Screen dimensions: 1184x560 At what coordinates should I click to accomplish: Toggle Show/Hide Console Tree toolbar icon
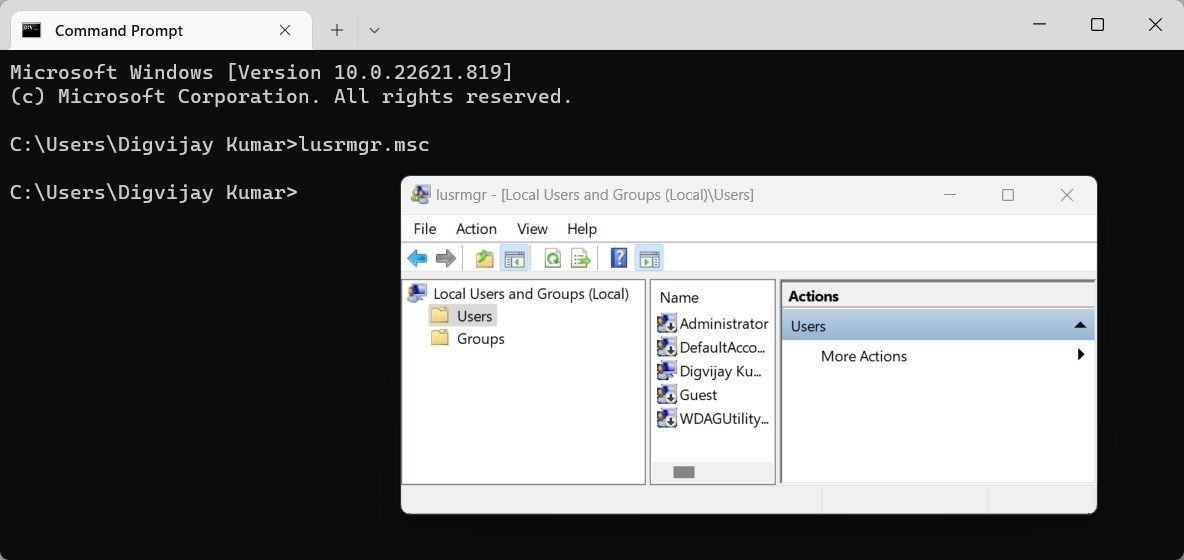tap(515, 258)
